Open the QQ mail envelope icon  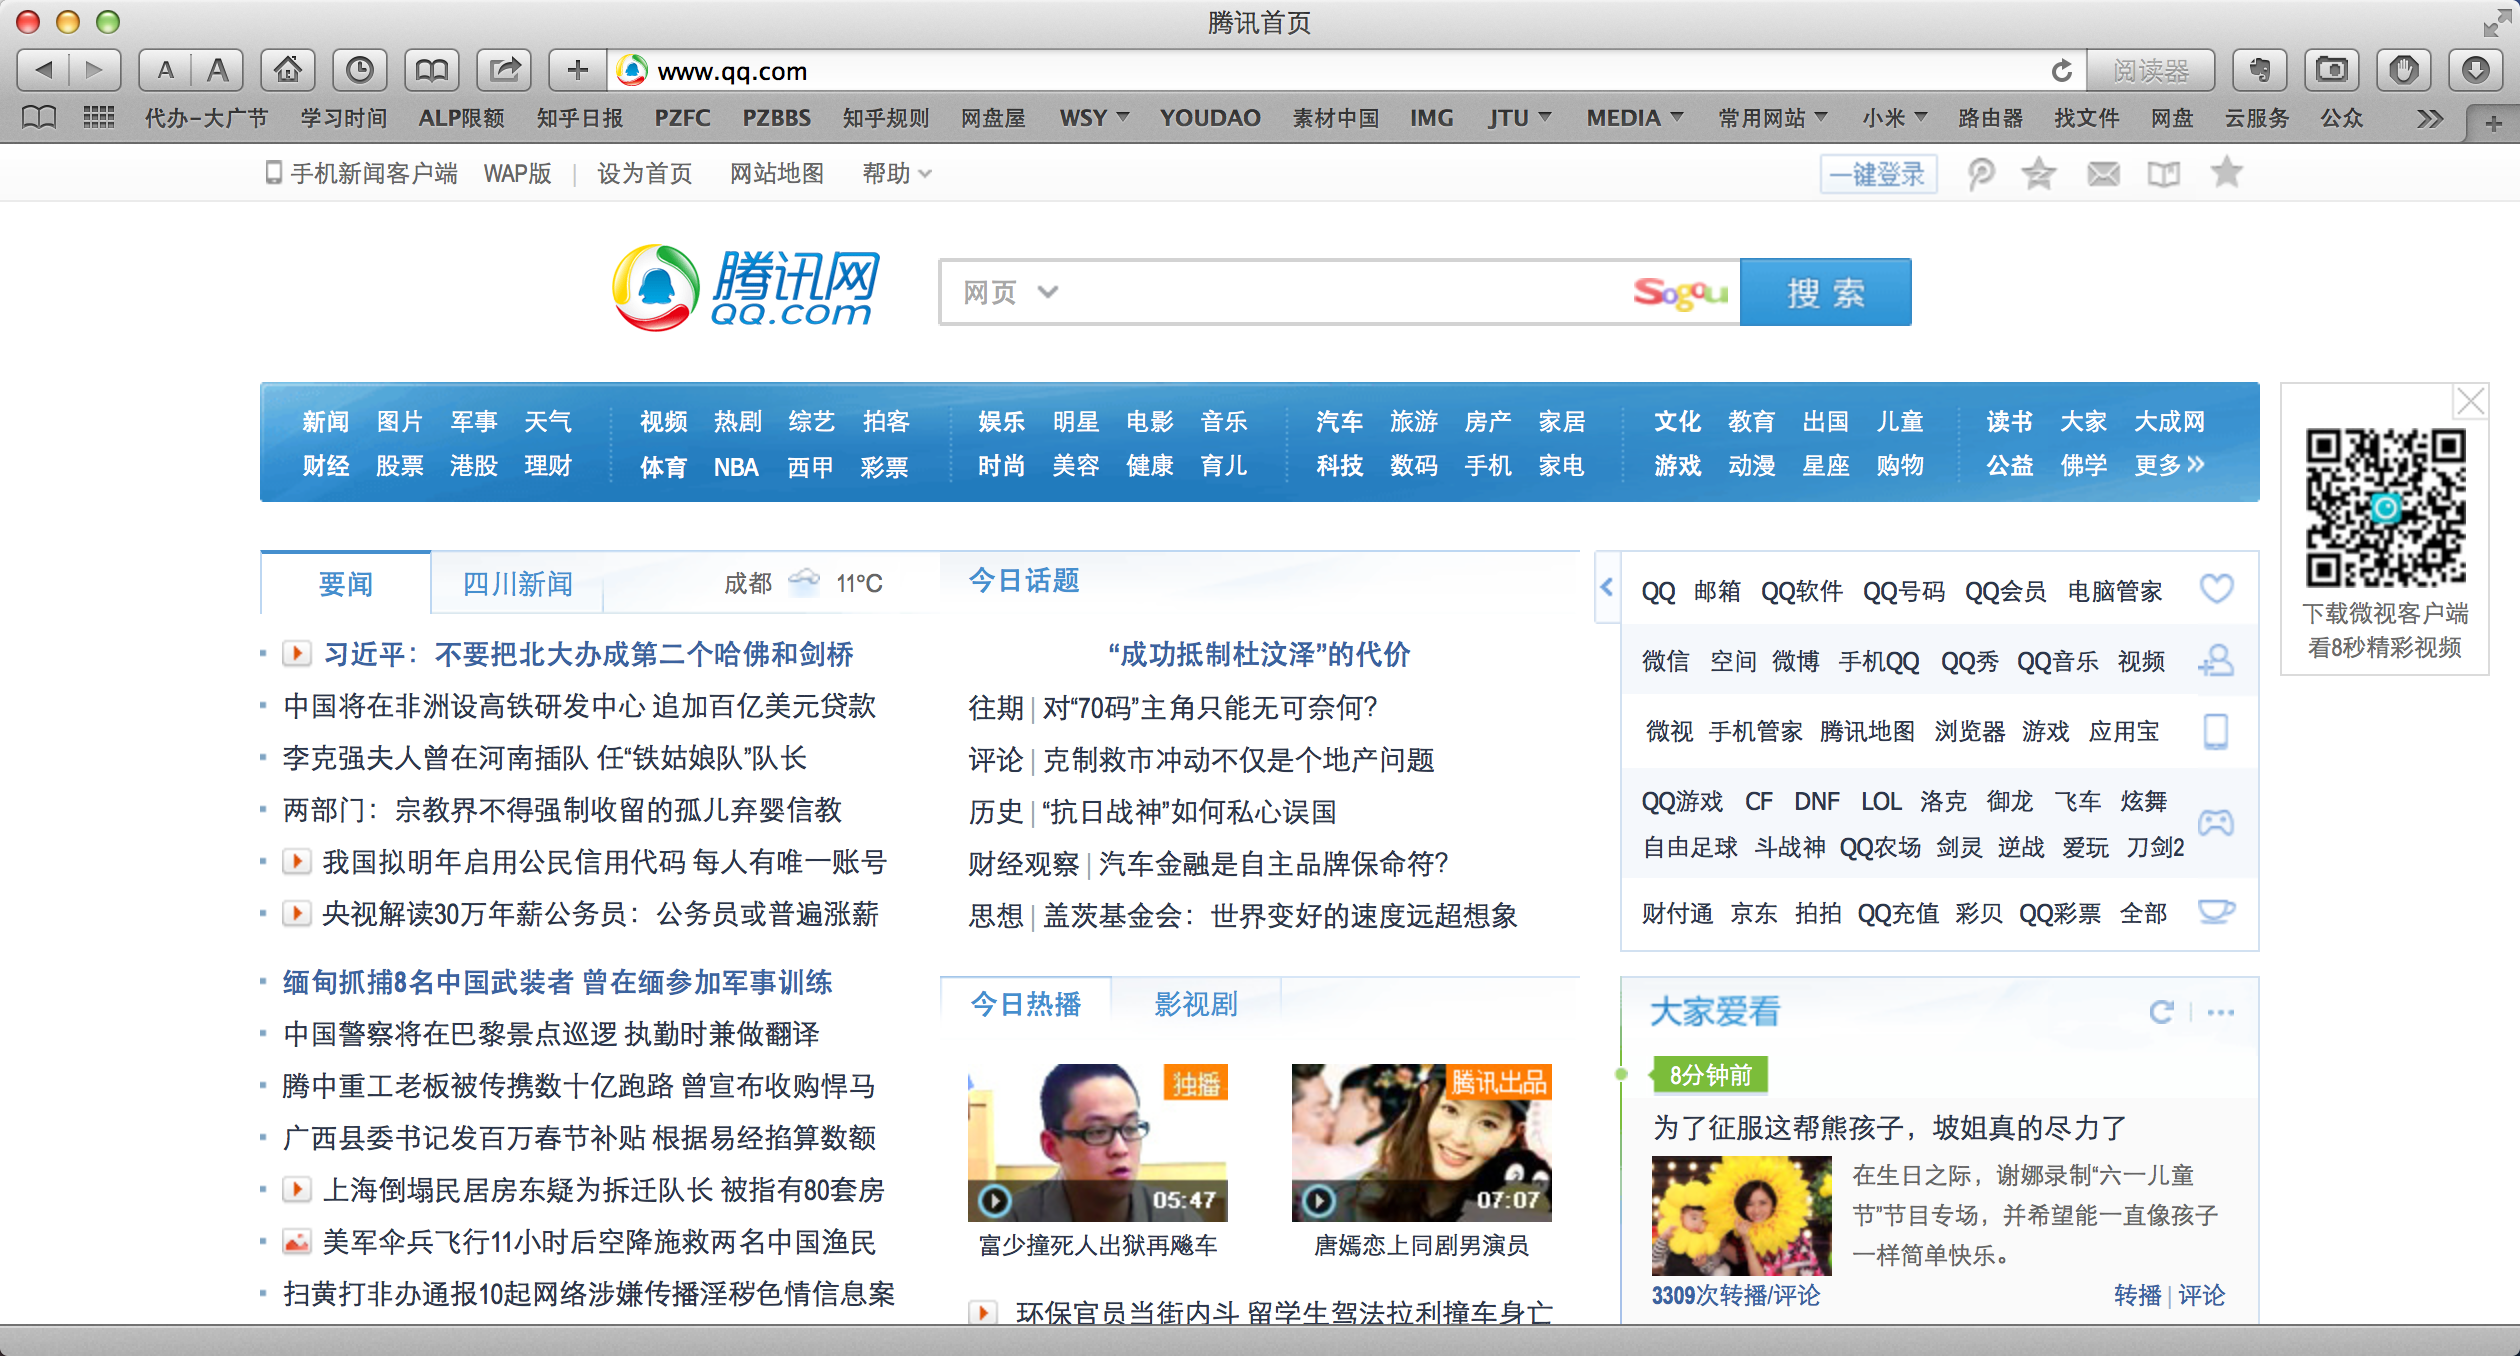click(2103, 174)
